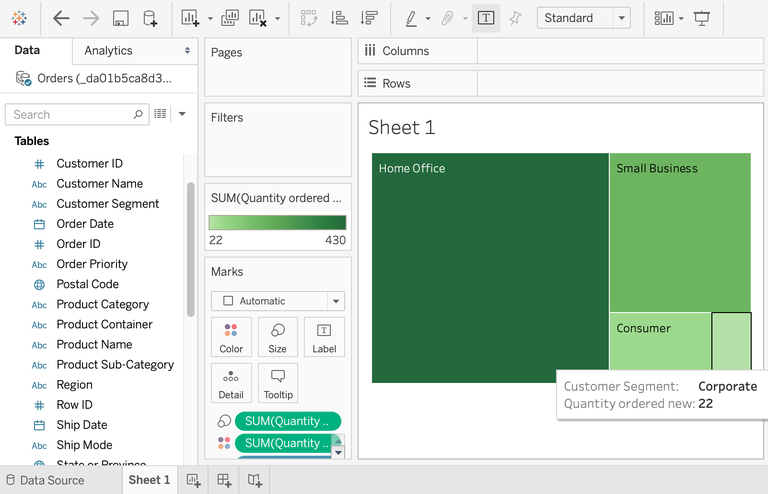The image size is (768, 494).
Task: Toggle Show Mark Labels button
Action: click(486, 19)
